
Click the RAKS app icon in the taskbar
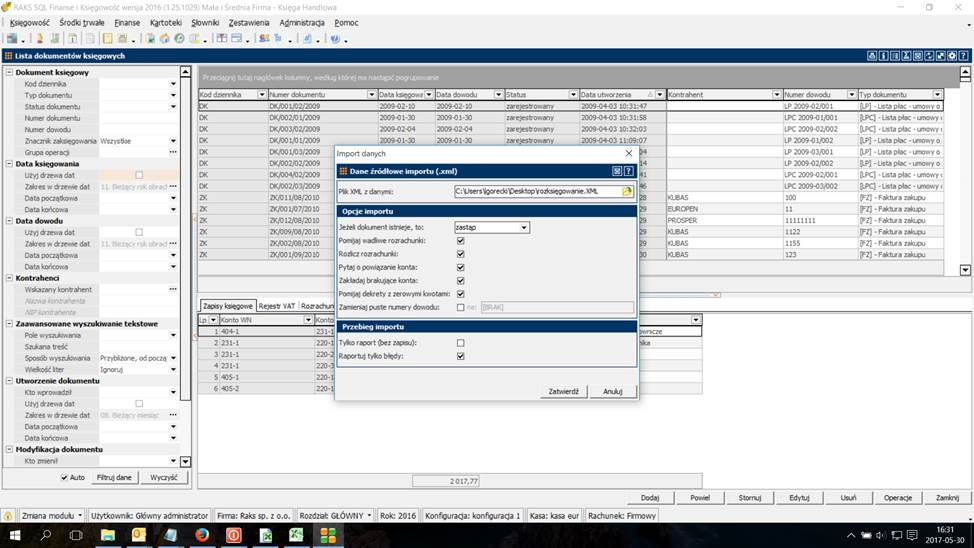pos(327,536)
